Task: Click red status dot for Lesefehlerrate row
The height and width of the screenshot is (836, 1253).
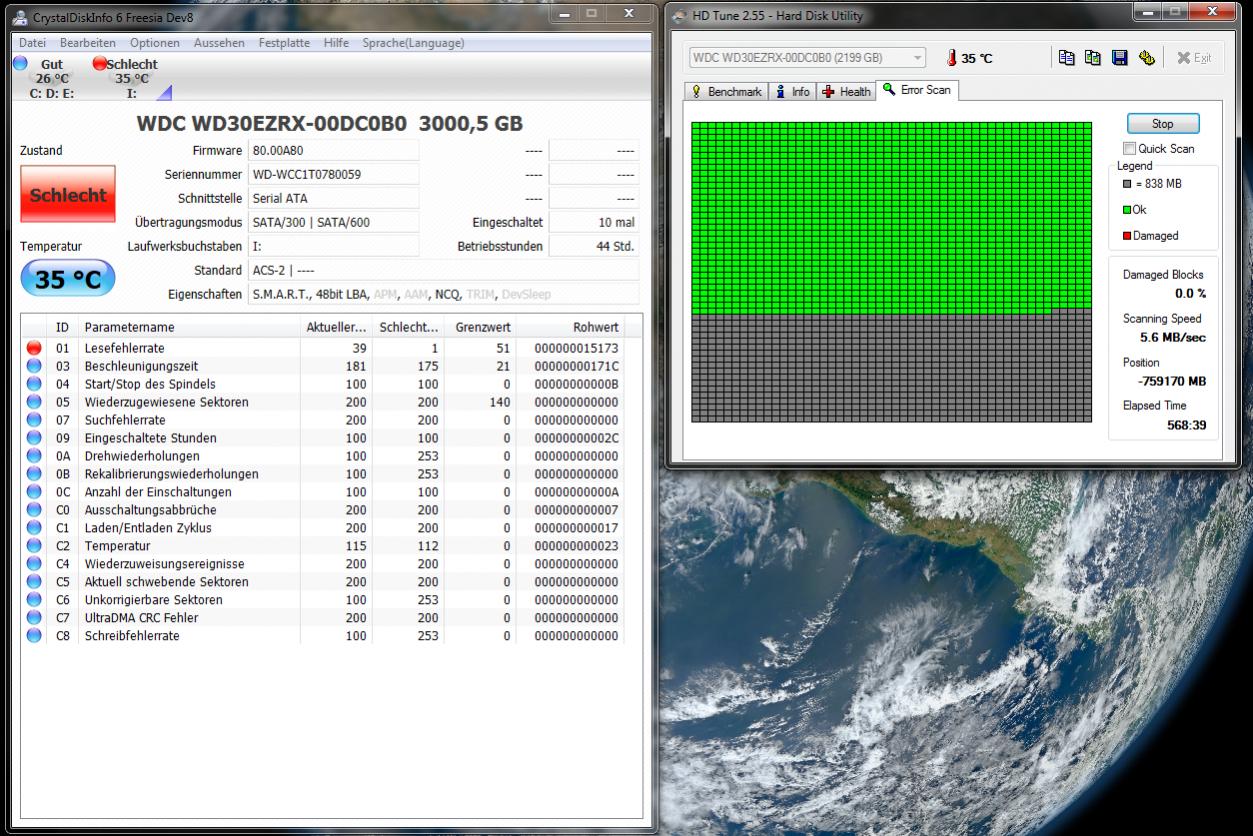Action: coord(35,348)
